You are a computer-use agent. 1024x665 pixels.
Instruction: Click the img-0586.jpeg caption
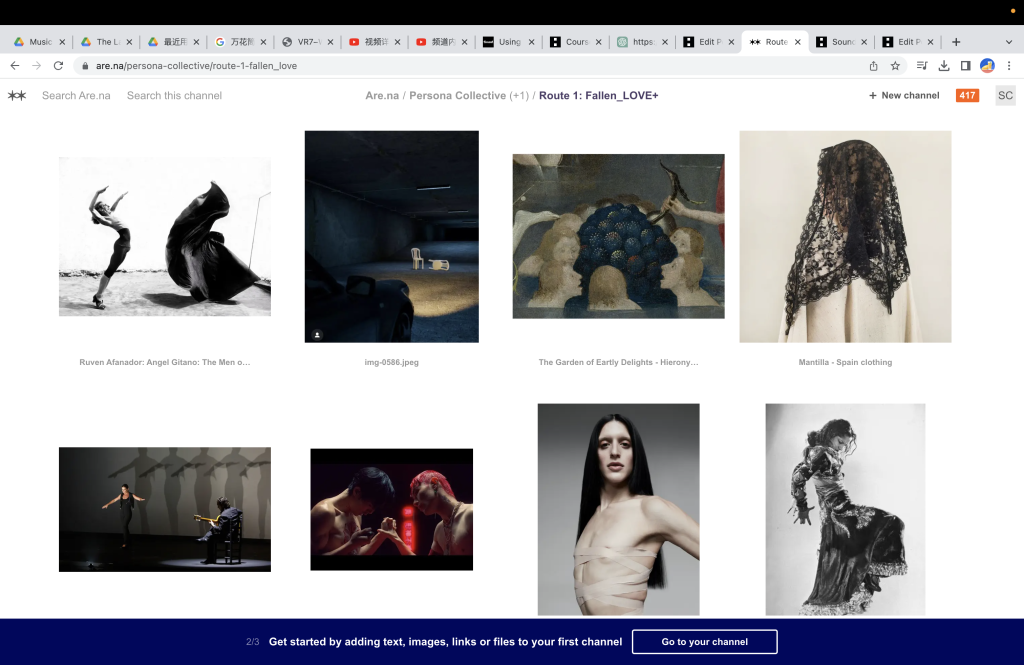pyautogui.click(x=392, y=362)
